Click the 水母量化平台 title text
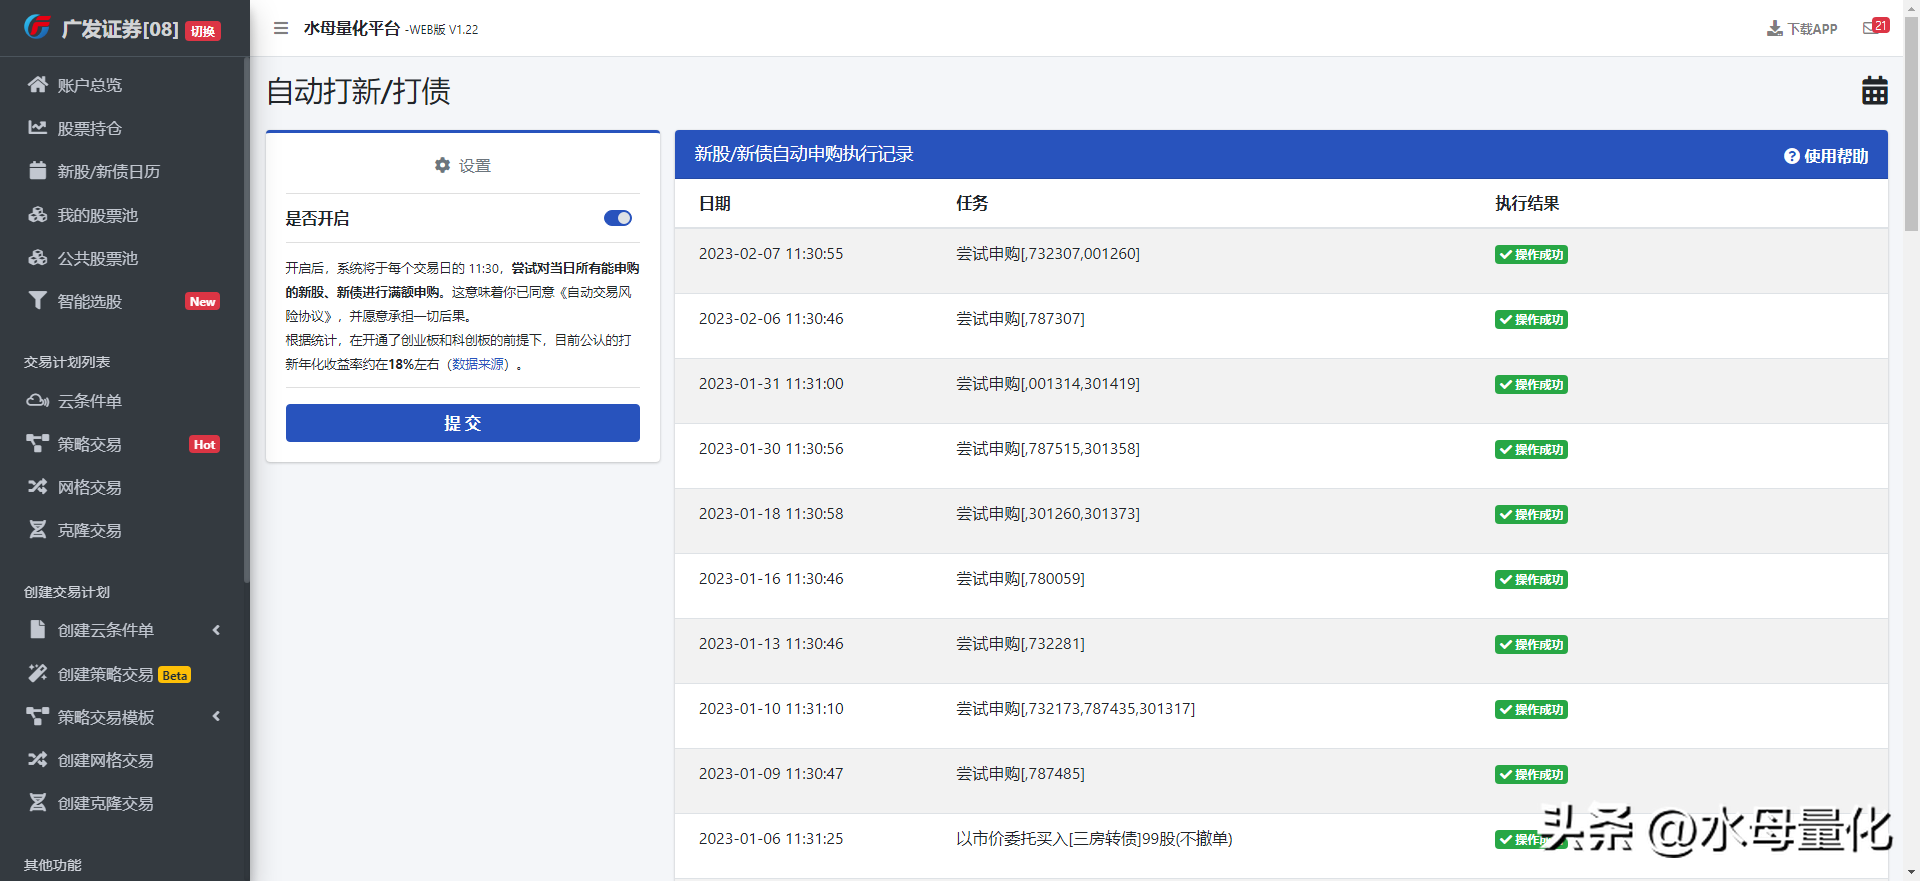Viewport: 1920px width, 881px height. coord(352,28)
